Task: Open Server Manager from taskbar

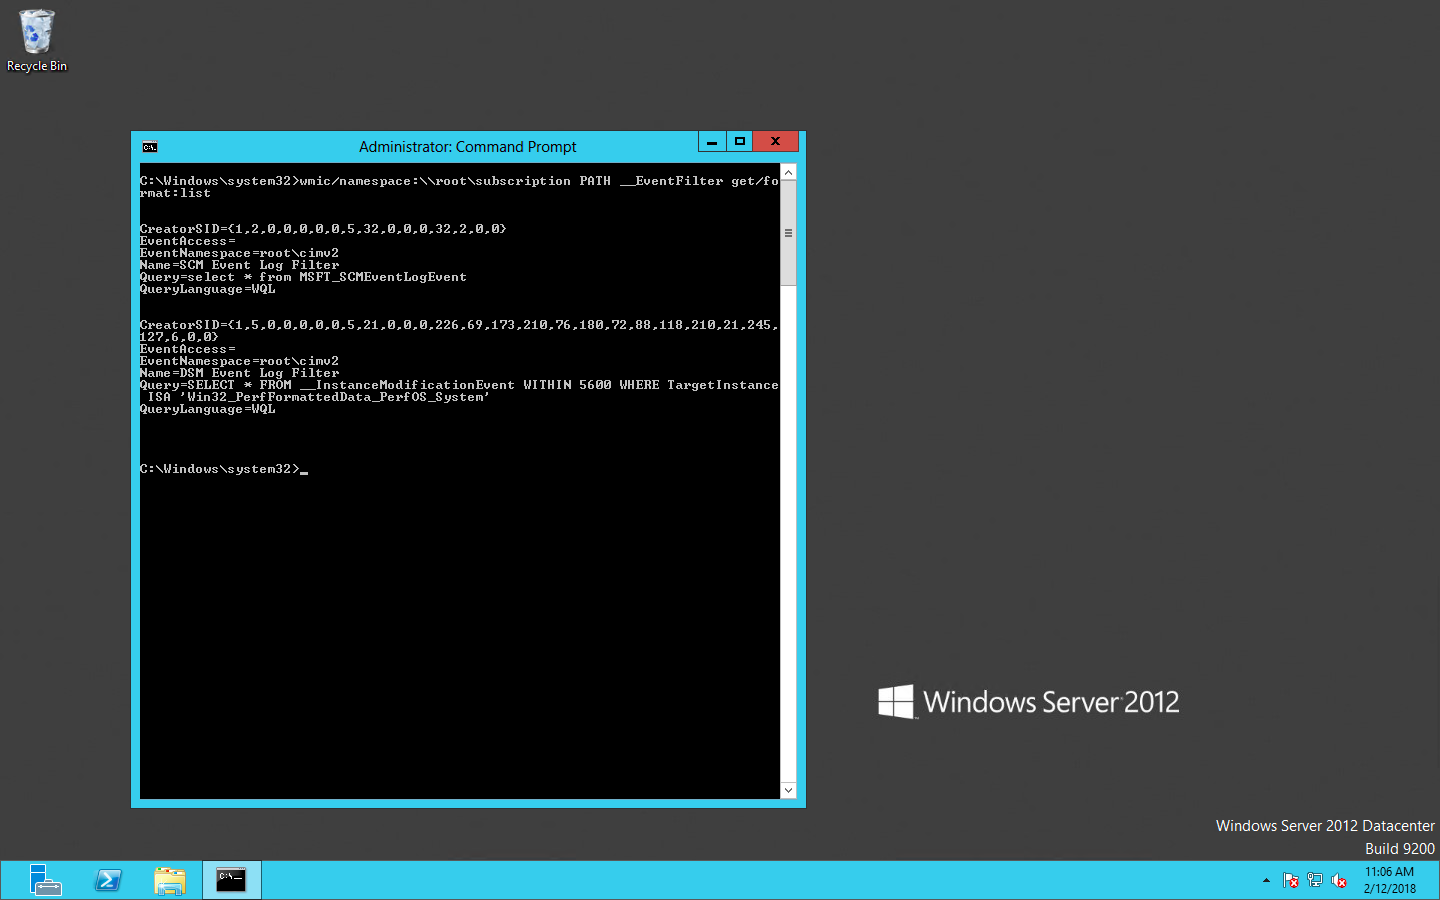Action: click(45, 880)
